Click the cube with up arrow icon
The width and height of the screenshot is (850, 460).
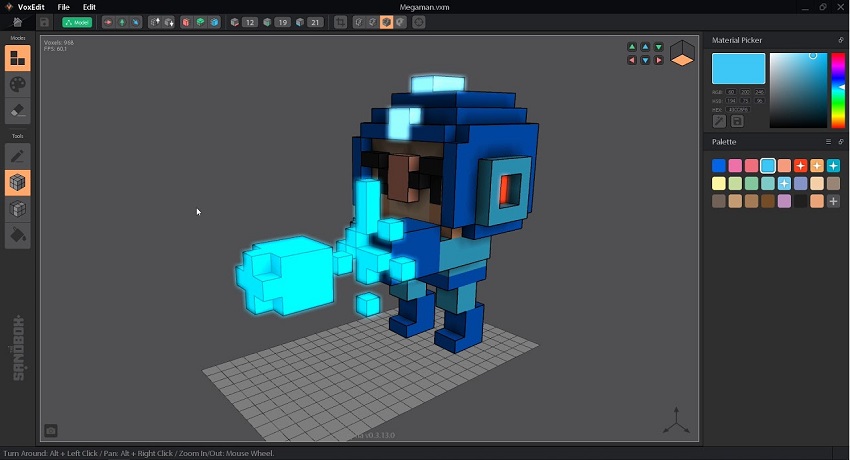point(155,22)
